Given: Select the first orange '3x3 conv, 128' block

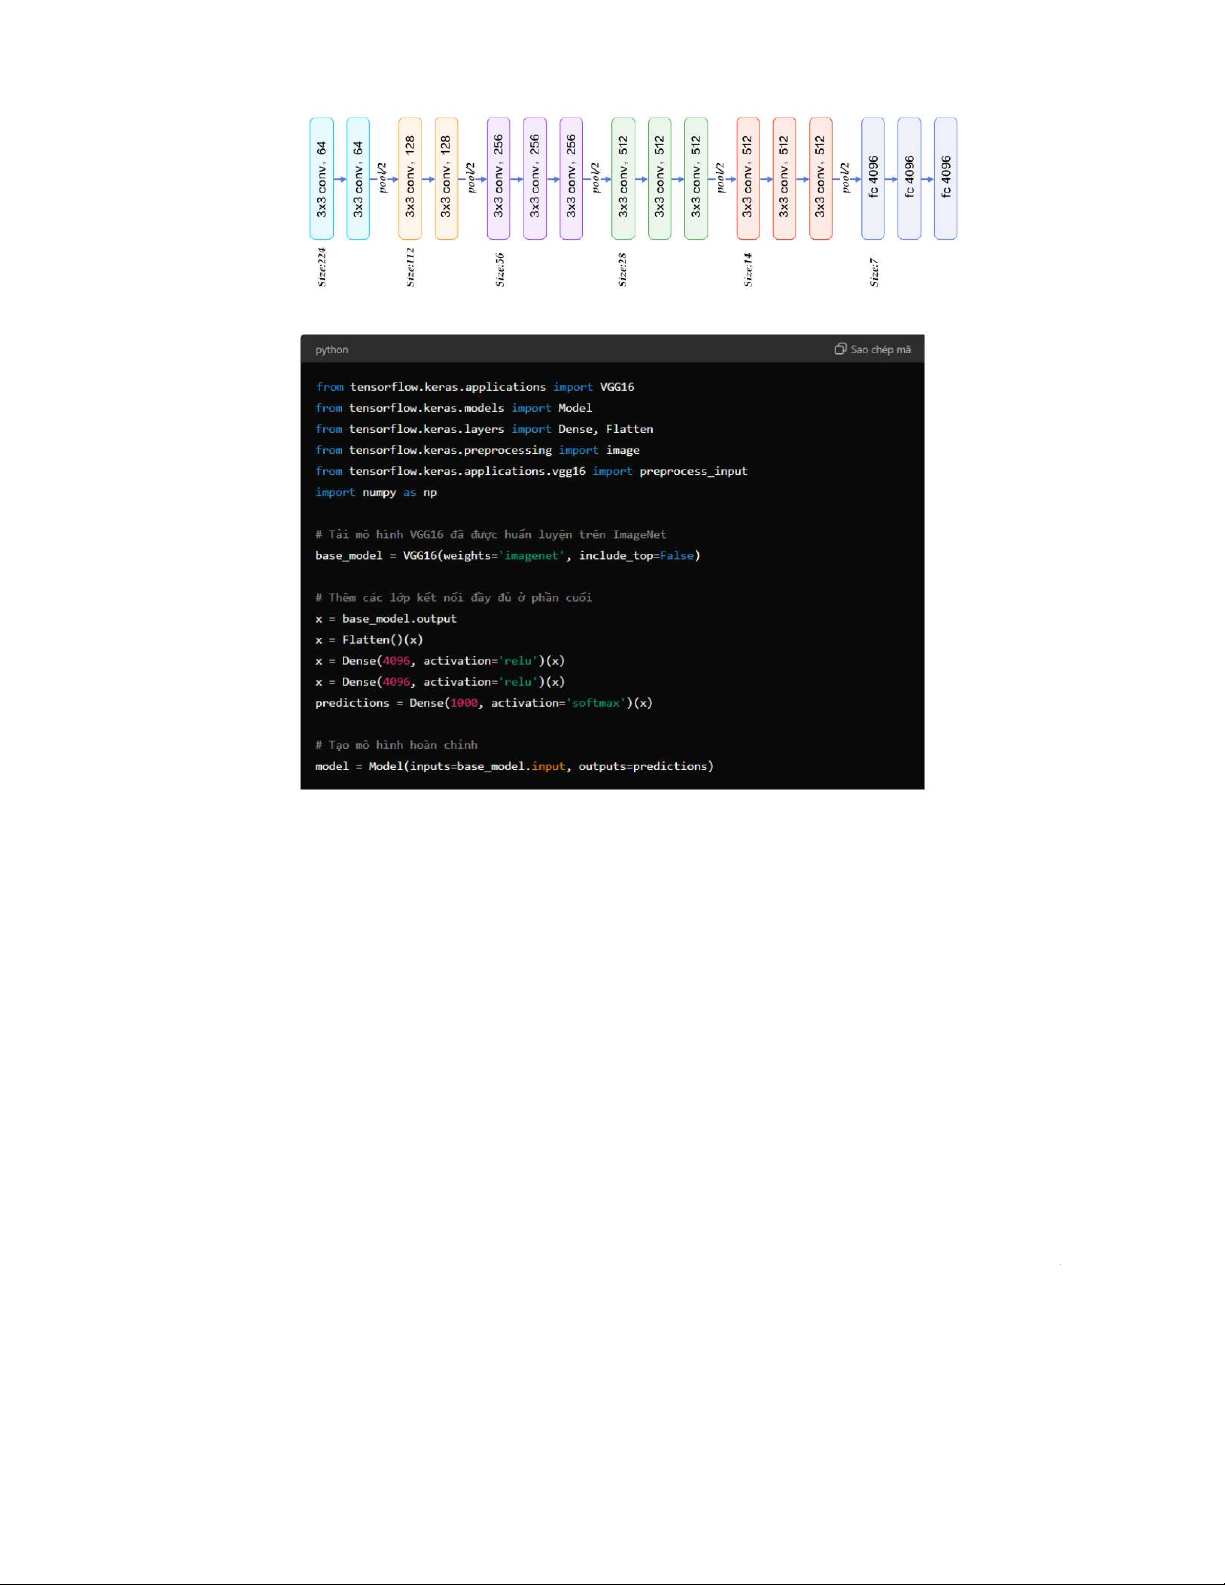Looking at the screenshot, I should (410, 179).
